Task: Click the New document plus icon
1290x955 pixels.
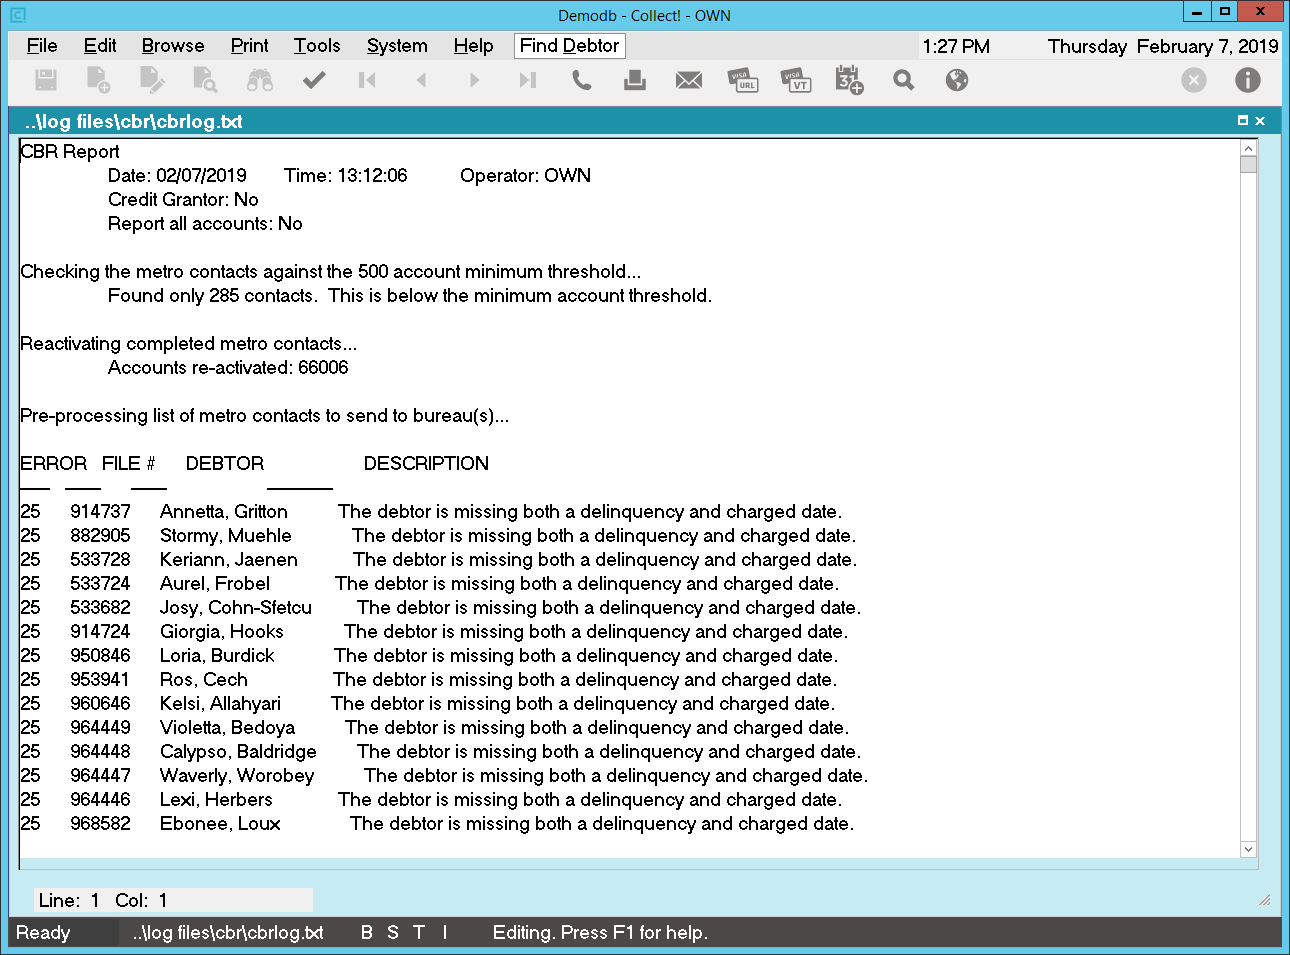Action: [x=98, y=80]
